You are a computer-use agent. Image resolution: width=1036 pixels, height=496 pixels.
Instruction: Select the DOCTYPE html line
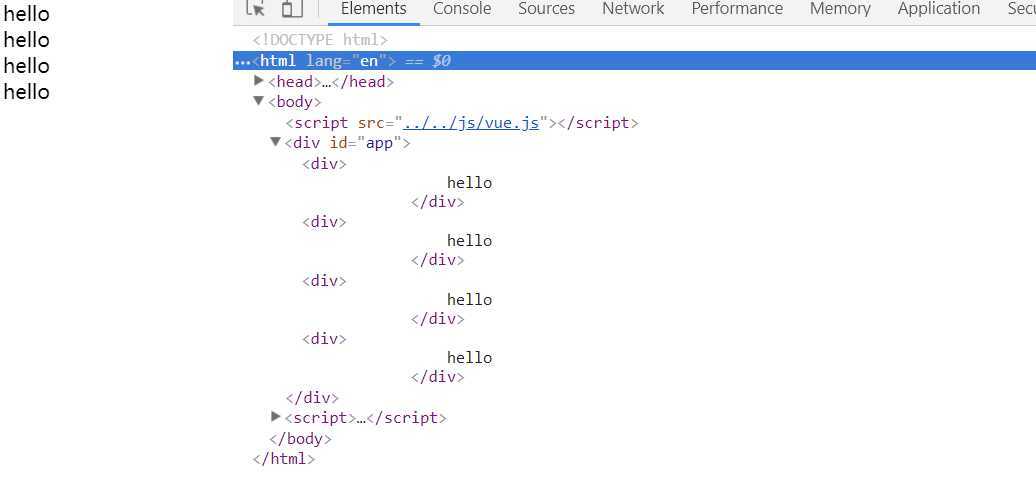tap(320, 40)
